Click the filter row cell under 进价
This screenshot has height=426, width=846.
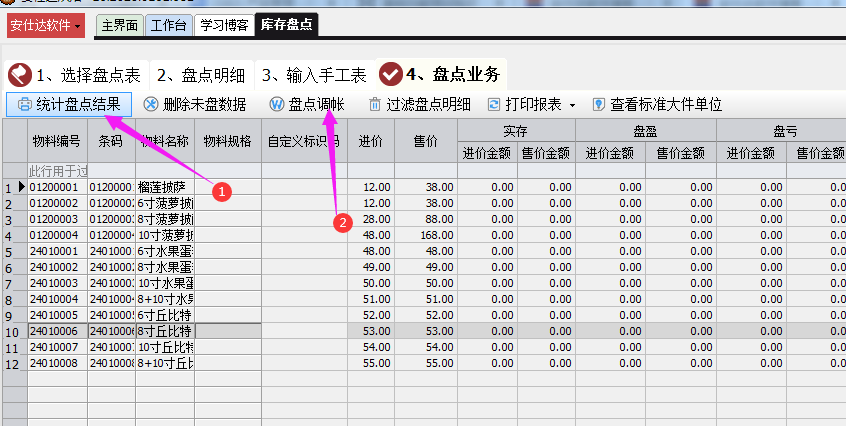coord(371,171)
